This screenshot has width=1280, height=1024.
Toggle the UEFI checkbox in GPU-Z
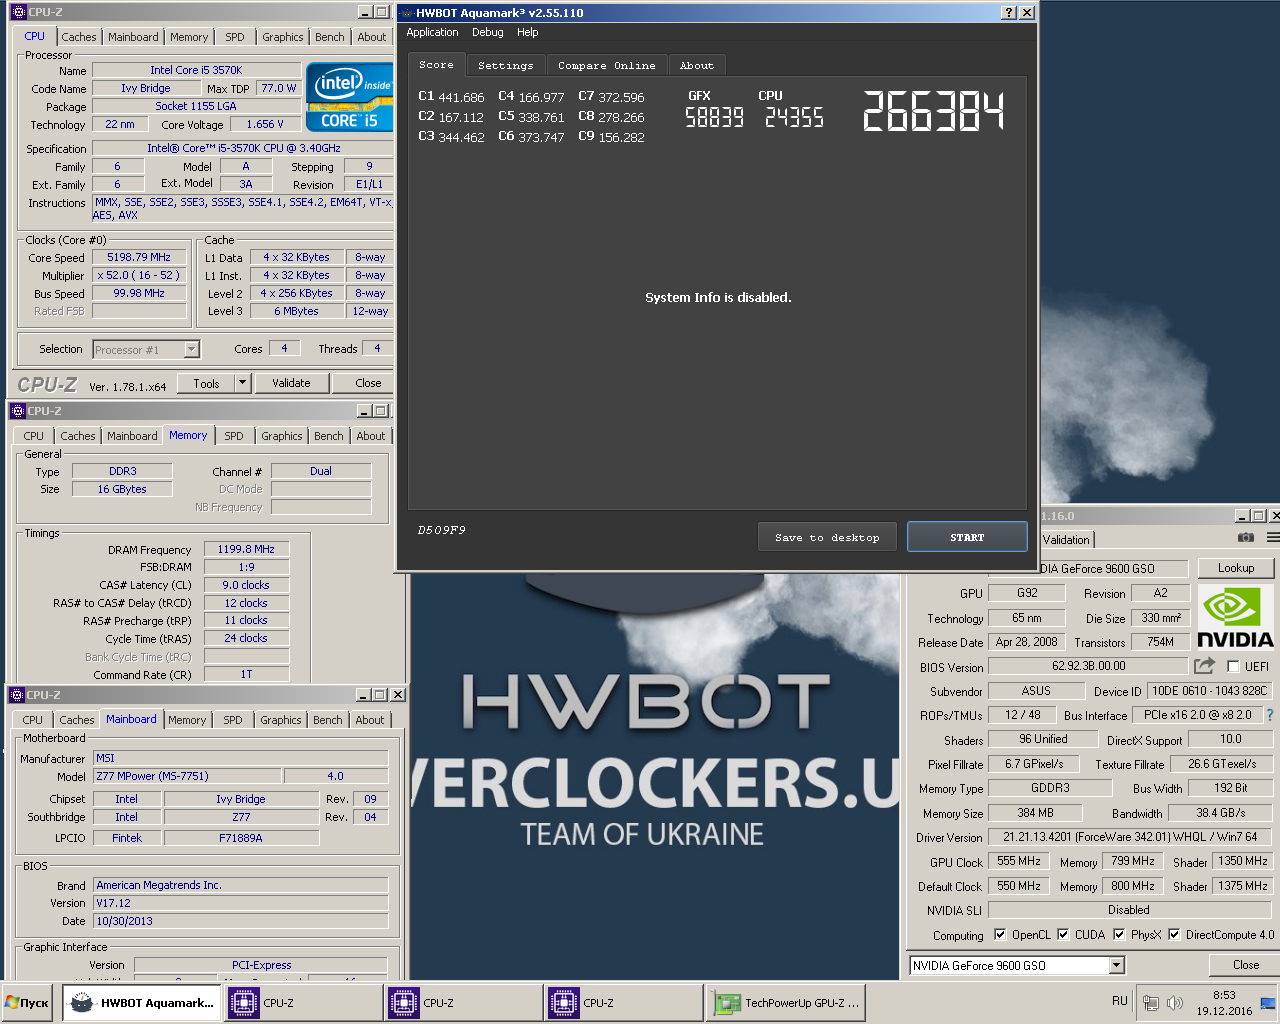click(1233, 667)
